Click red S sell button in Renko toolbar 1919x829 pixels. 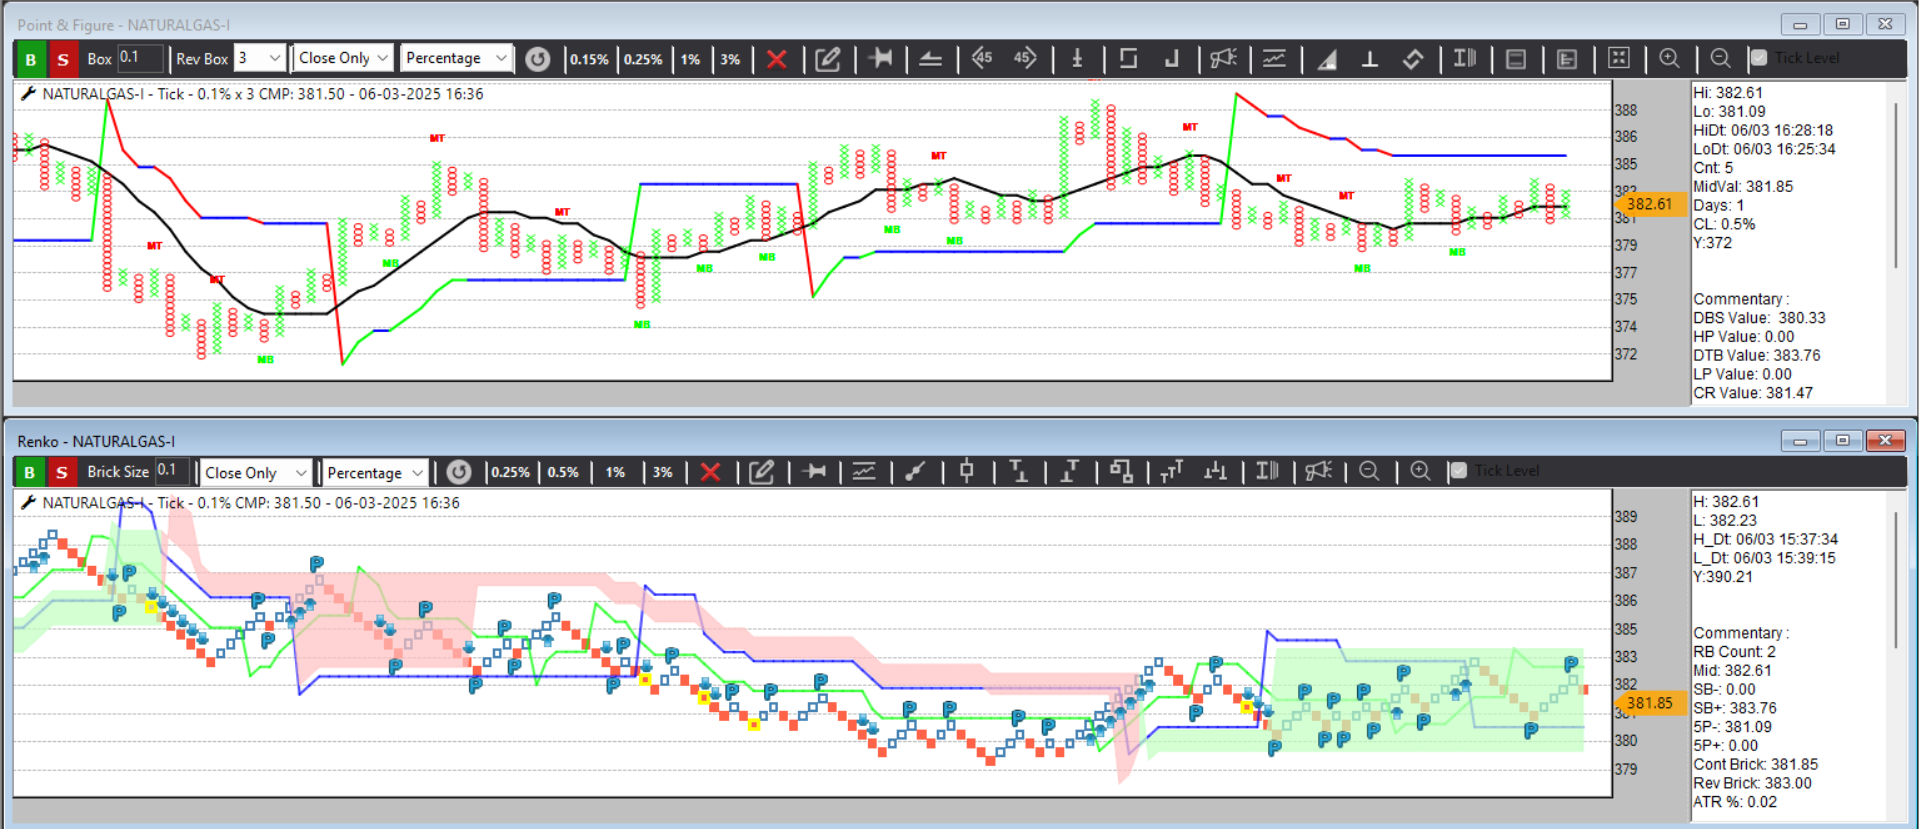click(62, 472)
